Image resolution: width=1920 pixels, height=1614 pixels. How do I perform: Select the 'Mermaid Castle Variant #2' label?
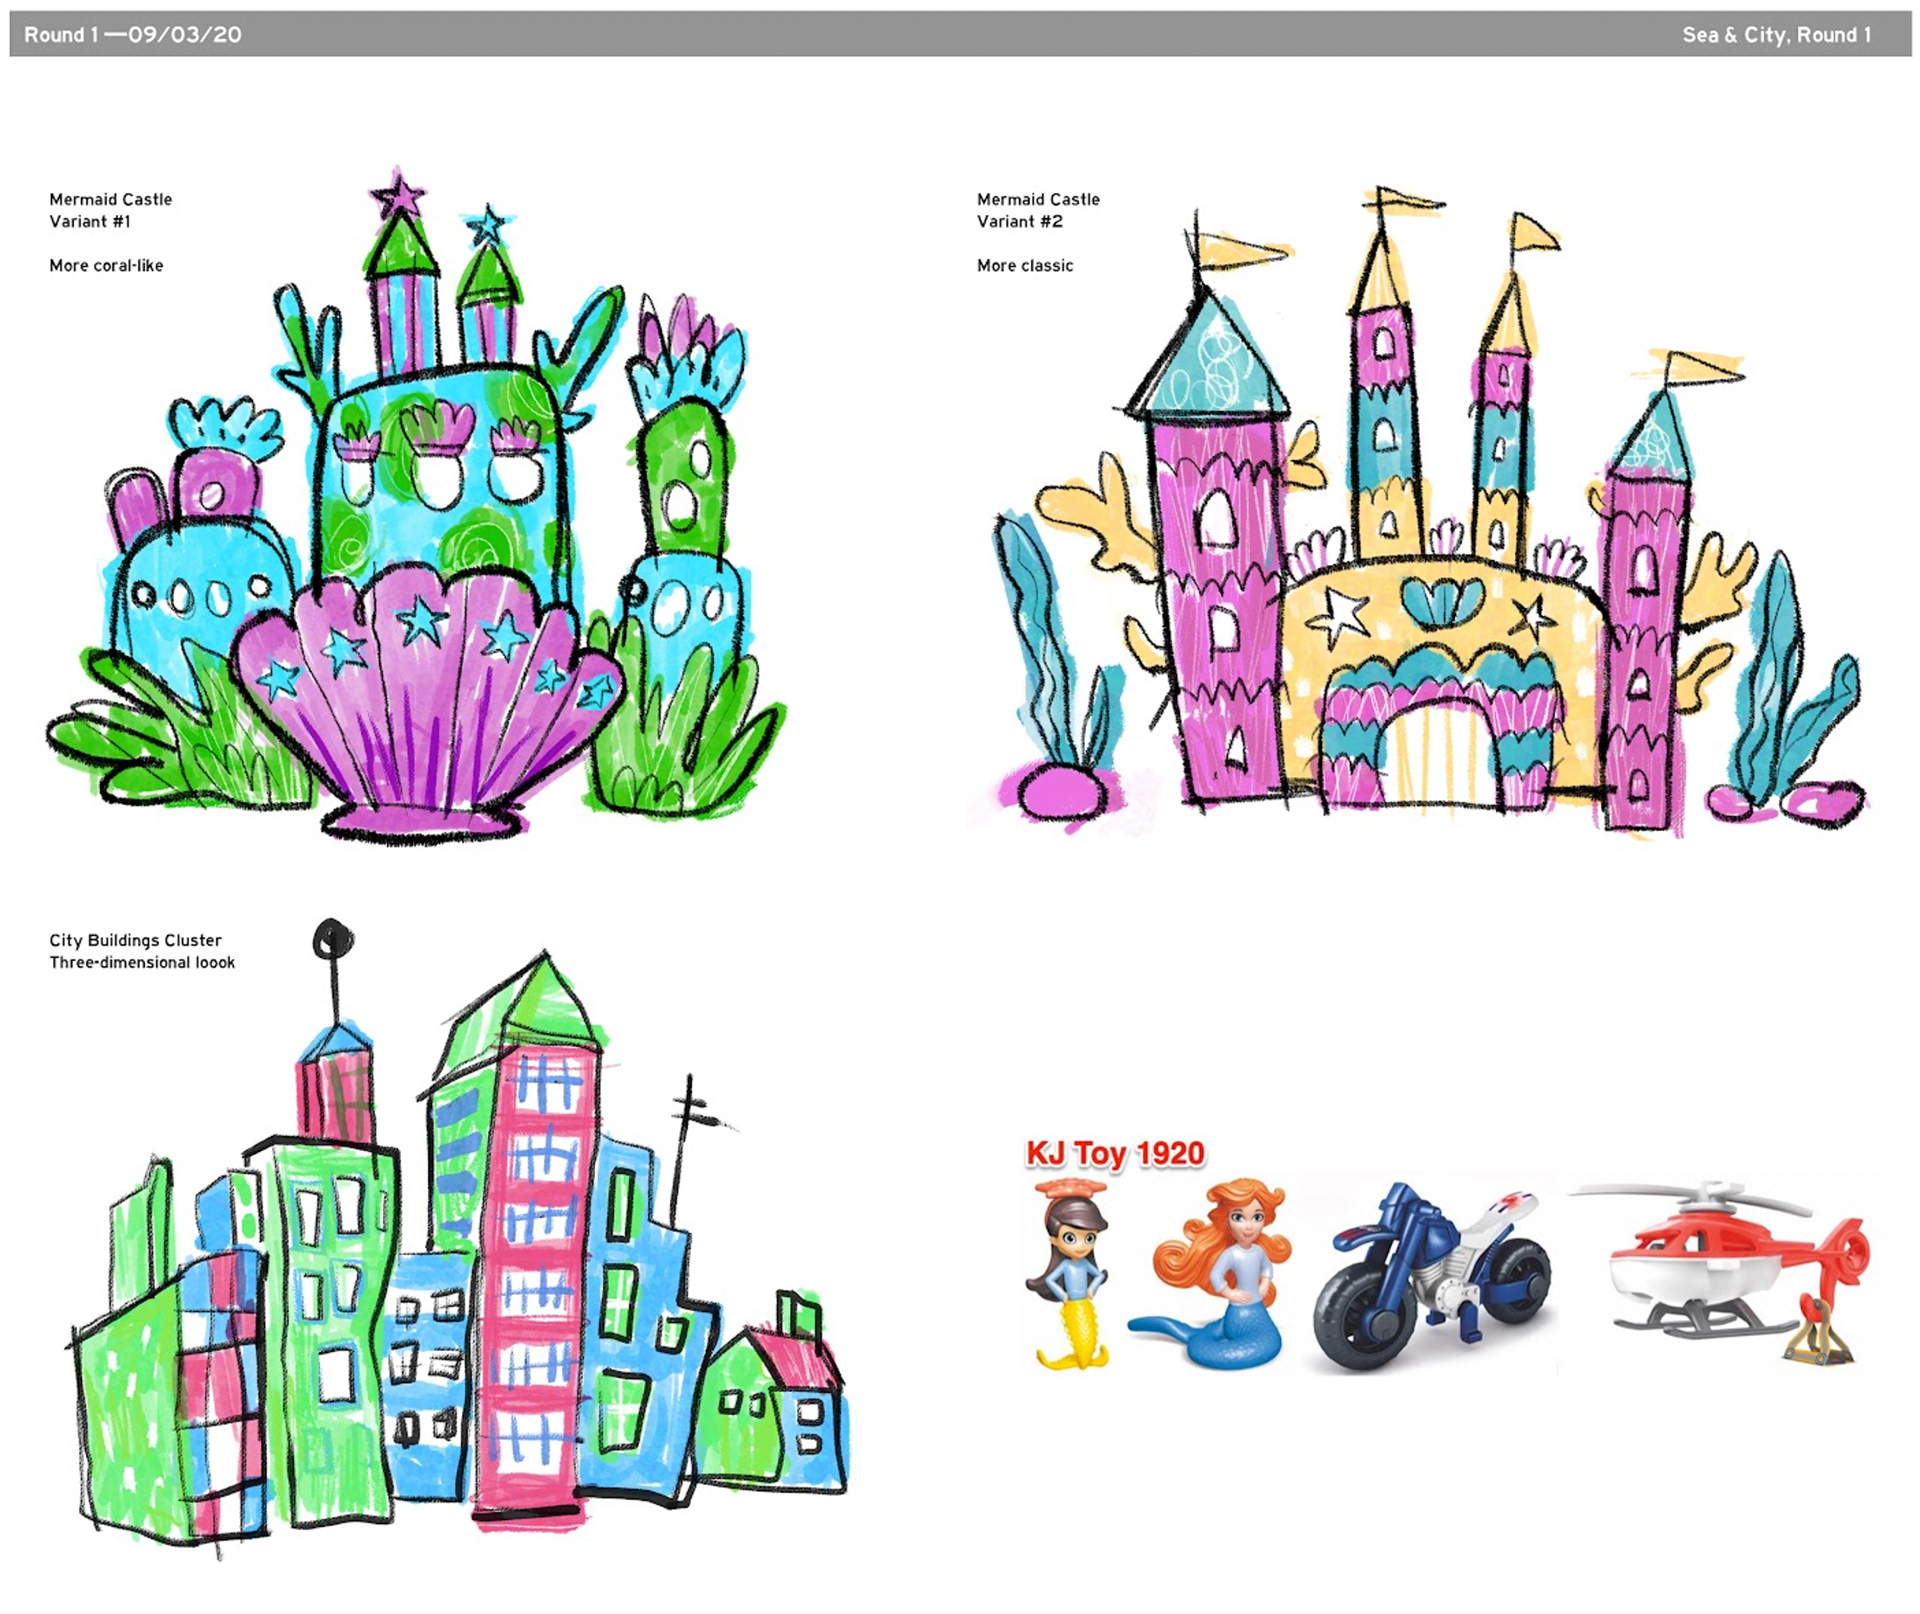[1038, 210]
